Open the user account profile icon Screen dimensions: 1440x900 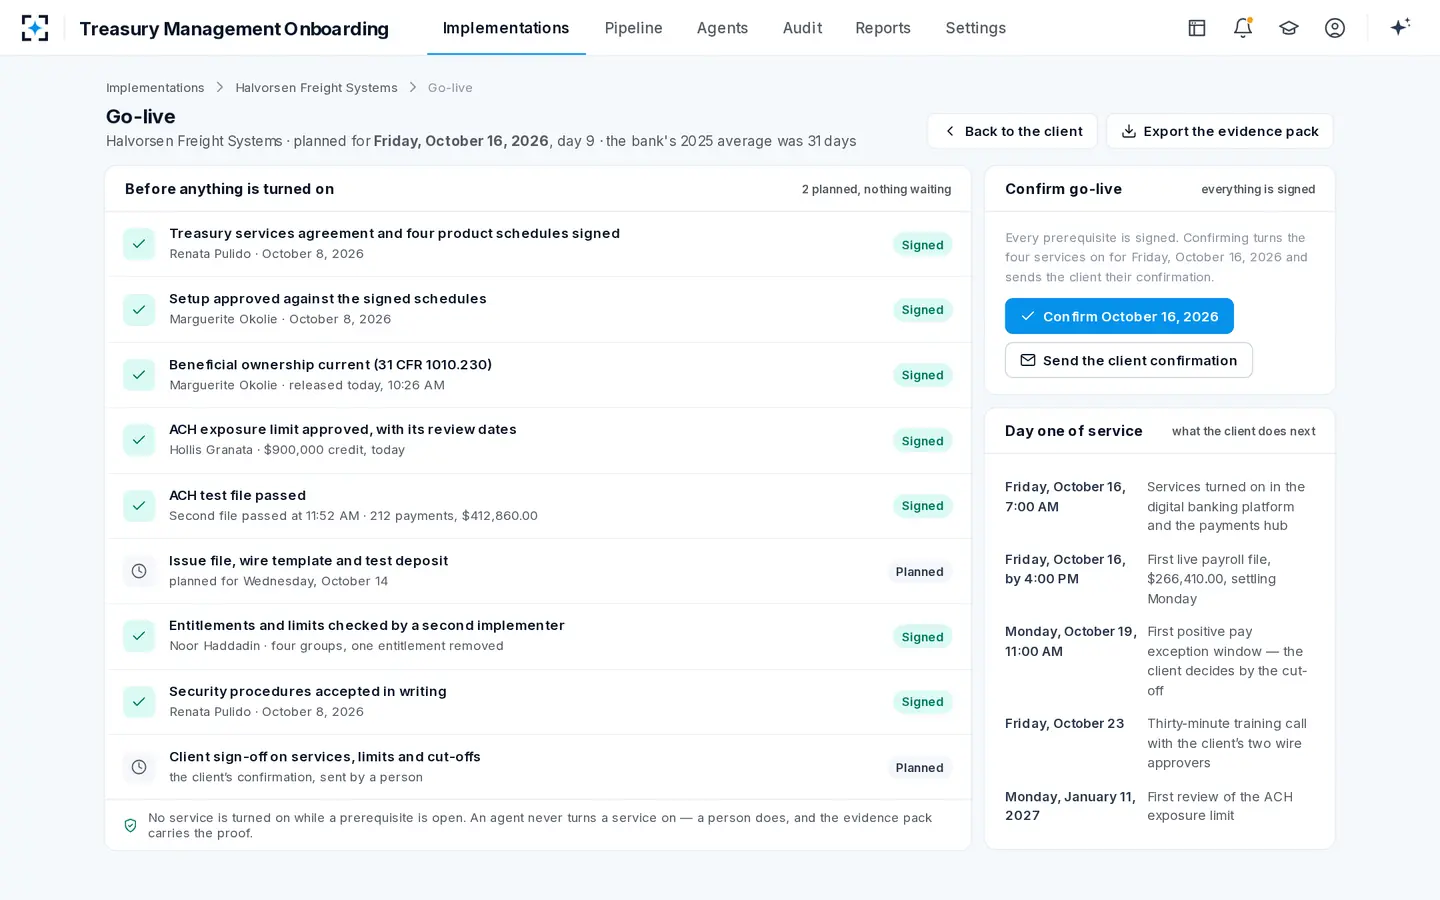point(1335,28)
